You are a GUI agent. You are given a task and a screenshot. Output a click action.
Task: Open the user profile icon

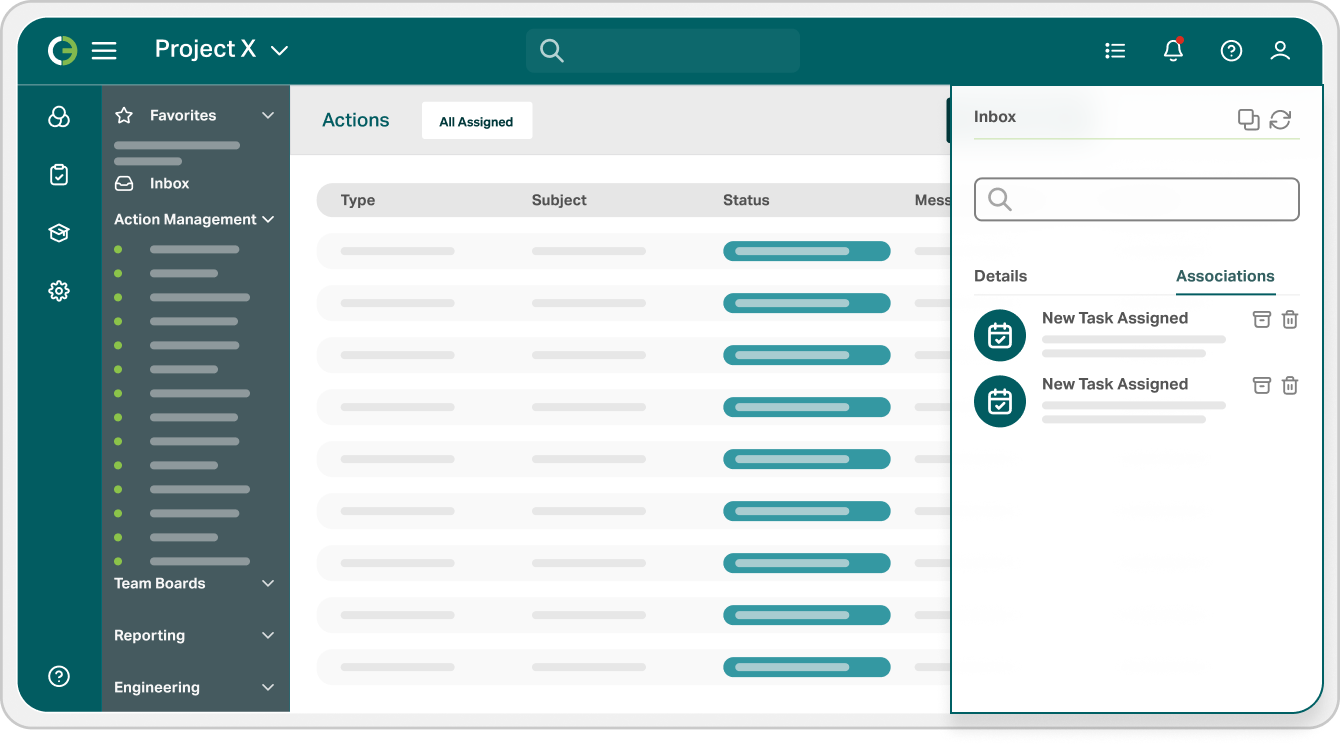(1280, 50)
